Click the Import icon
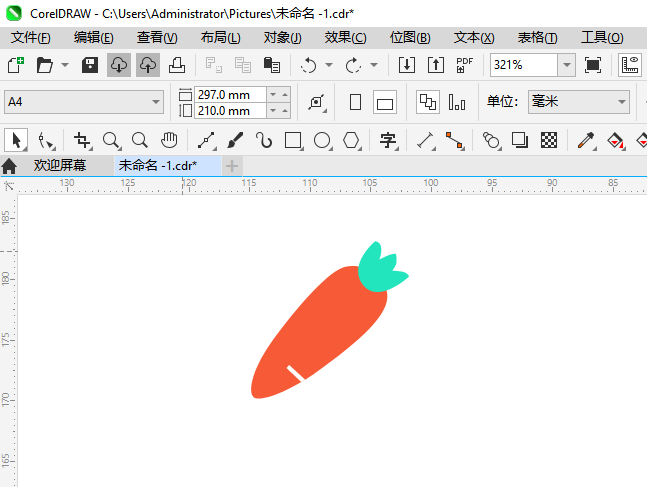The height and width of the screenshot is (487, 647). click(x=406, y=65)
